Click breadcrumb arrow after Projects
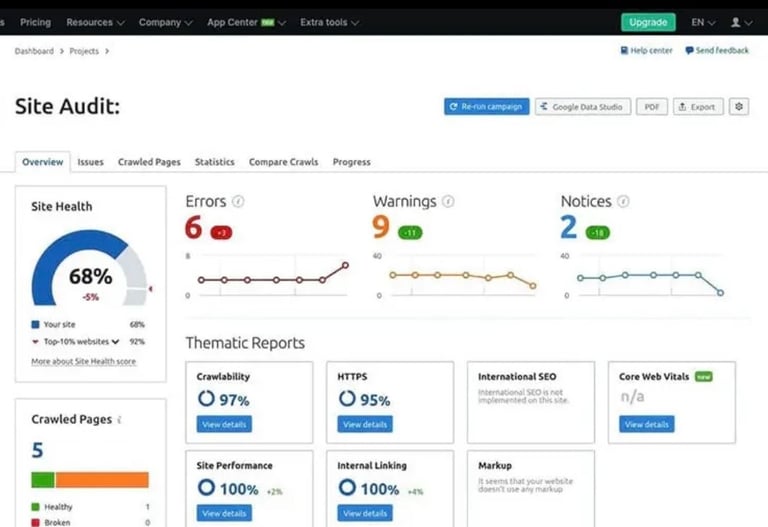 point(107,51)
